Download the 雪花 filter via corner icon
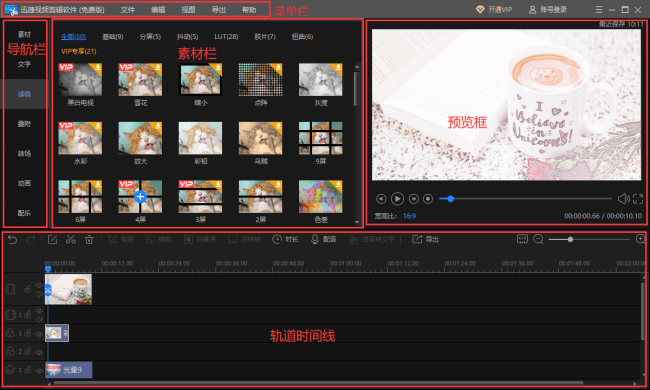 158,67
